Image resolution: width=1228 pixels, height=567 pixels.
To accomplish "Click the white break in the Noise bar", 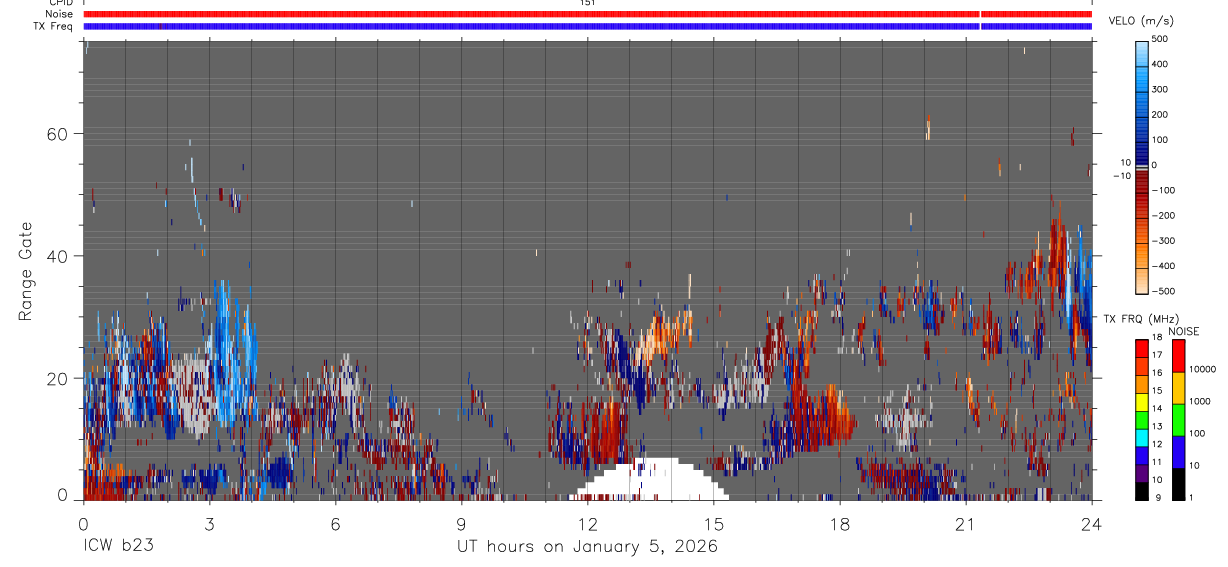I will tap(980, 14).
